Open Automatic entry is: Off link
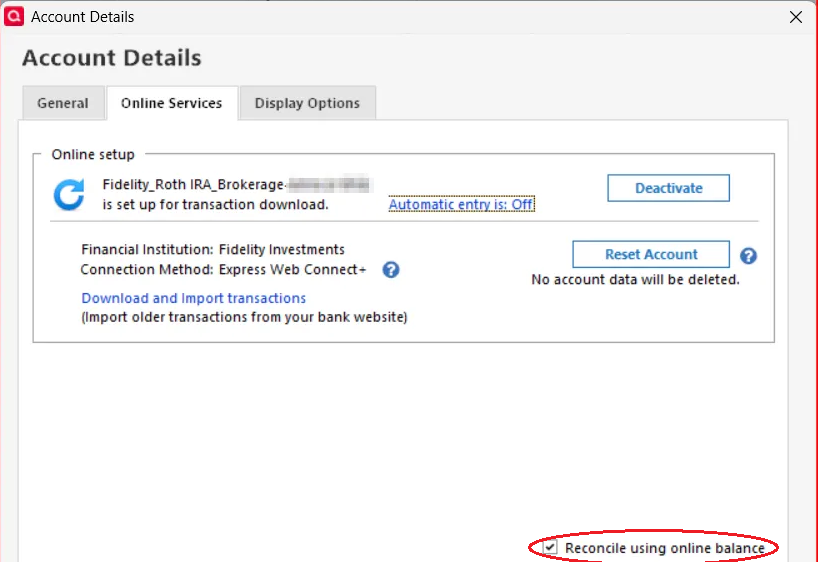 pos(461,205)
